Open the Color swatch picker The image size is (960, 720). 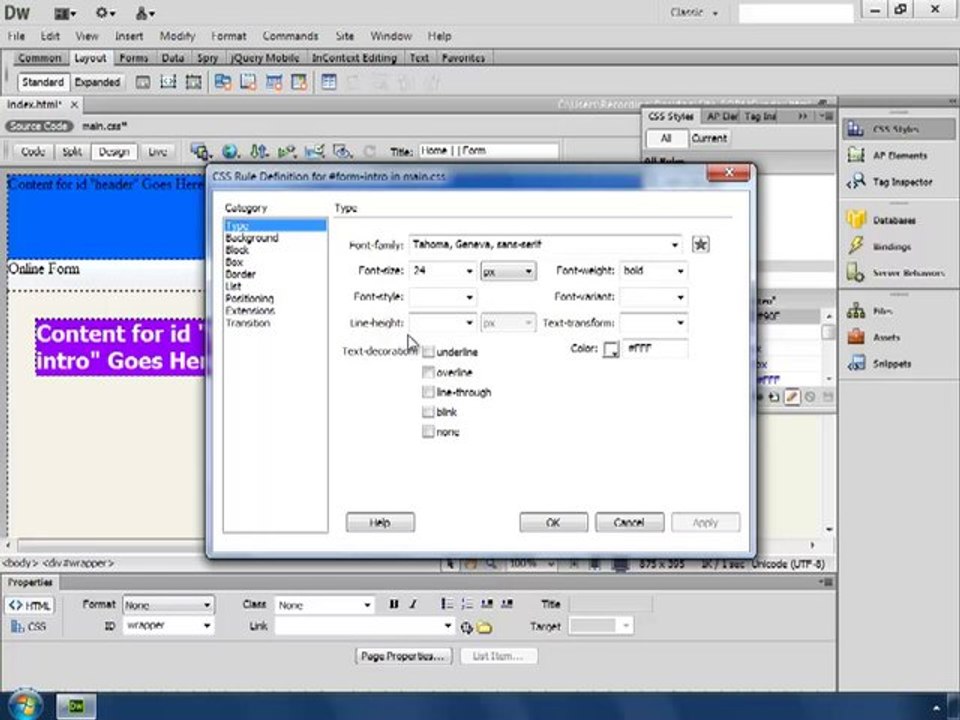(x=611, y=349)
